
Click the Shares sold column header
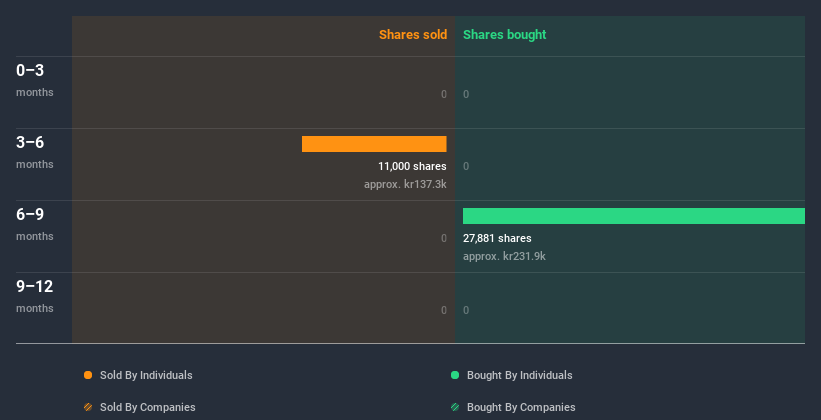[x=413, y=35]
